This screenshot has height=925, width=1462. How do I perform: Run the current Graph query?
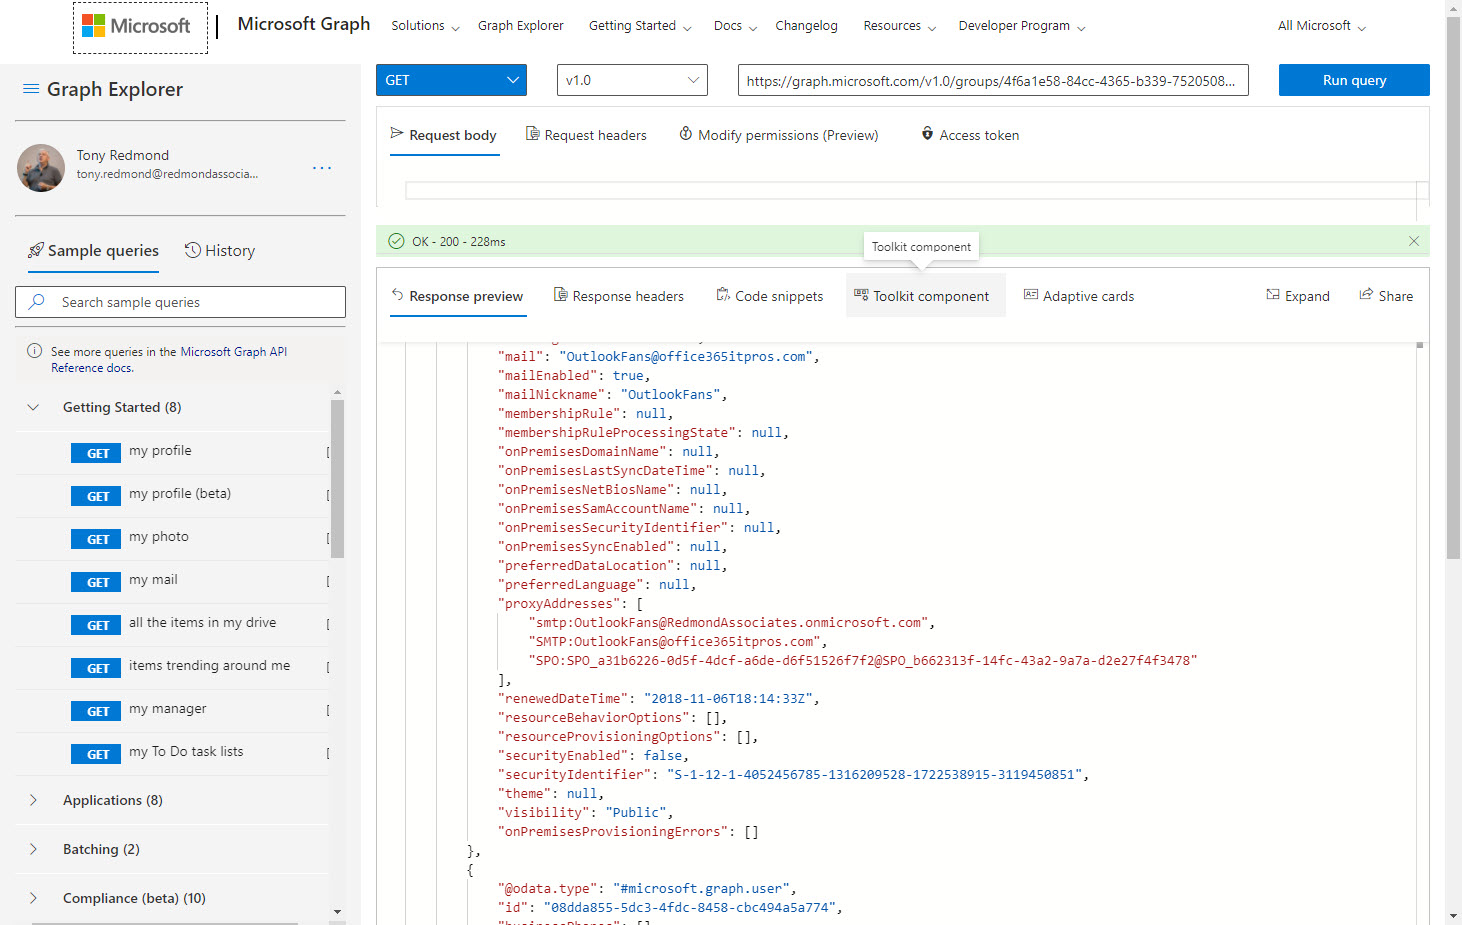(1354, 80)
